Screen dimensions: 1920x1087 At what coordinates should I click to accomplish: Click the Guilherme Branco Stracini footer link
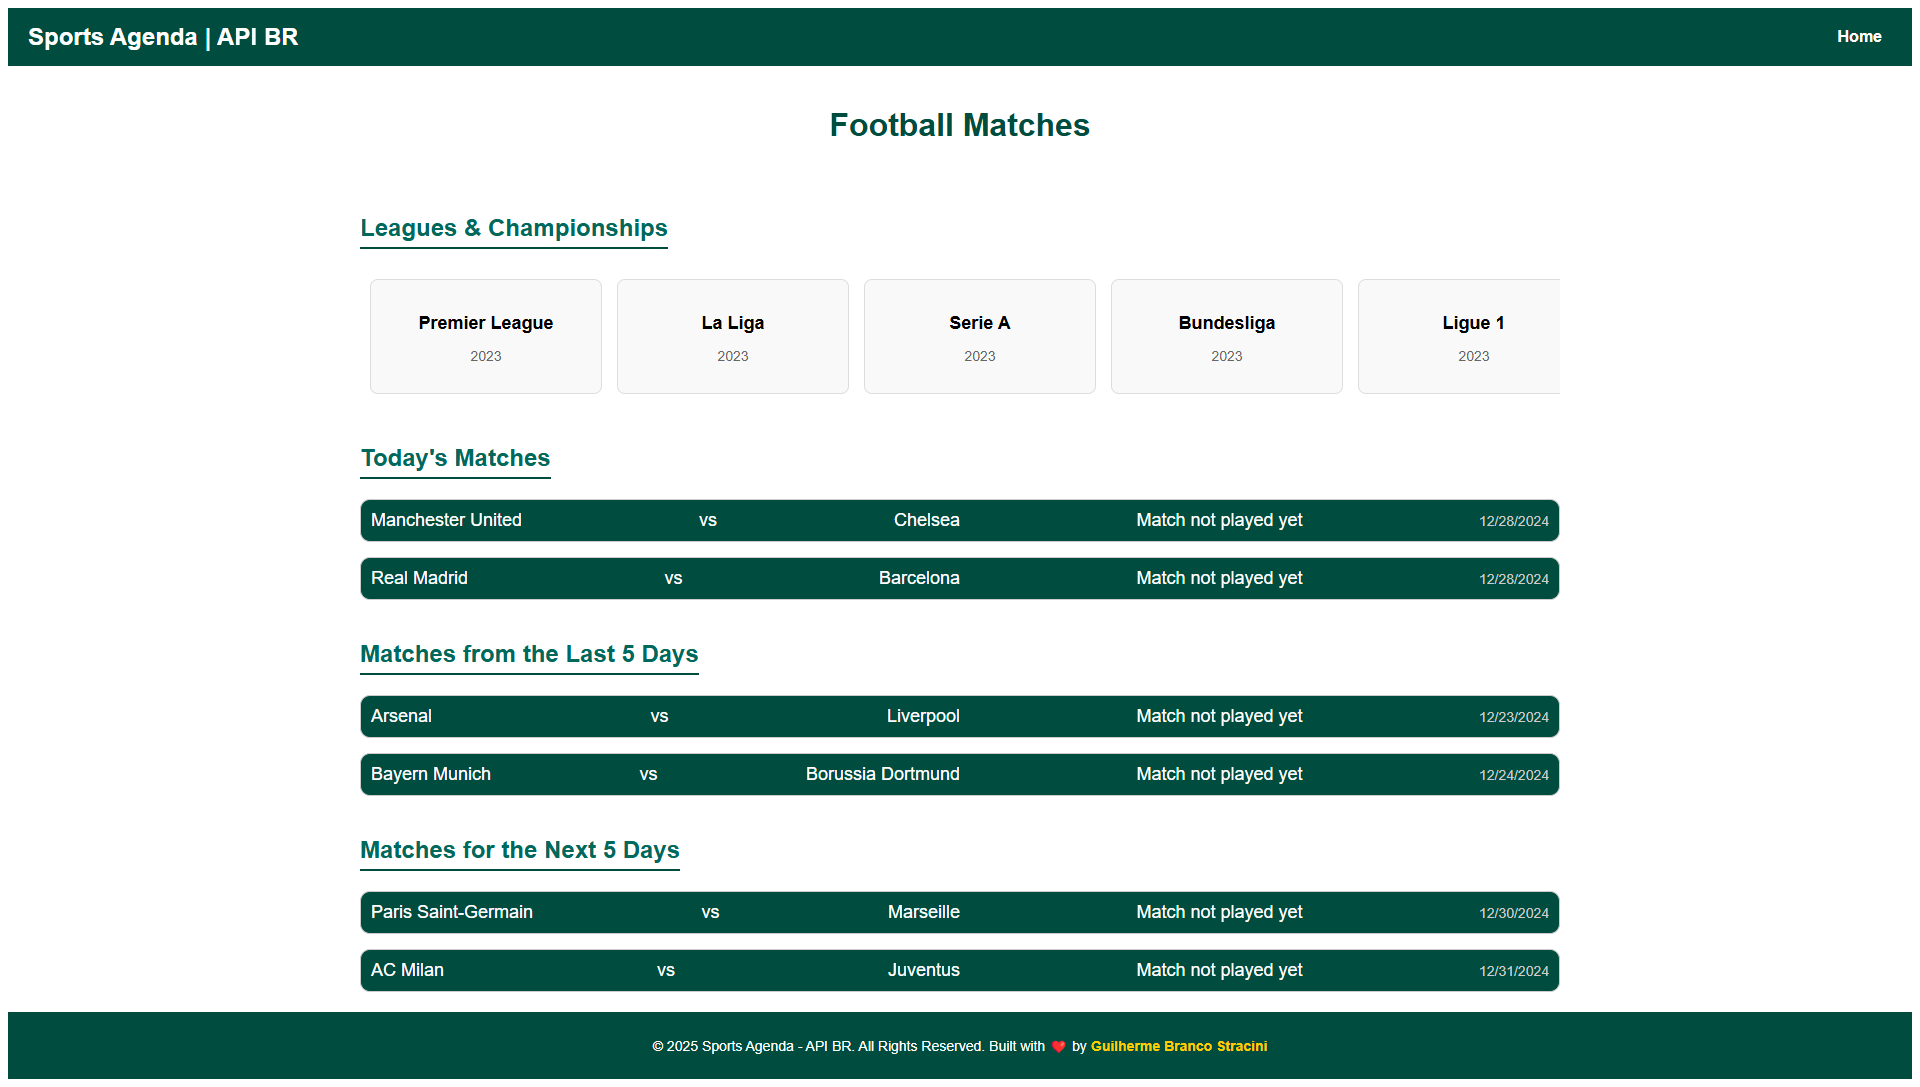coord(1178,1045)
